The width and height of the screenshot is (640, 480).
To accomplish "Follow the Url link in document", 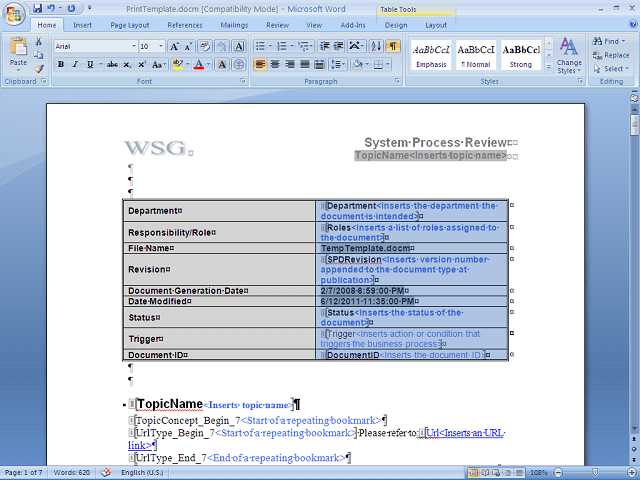I will coord(465,433).
